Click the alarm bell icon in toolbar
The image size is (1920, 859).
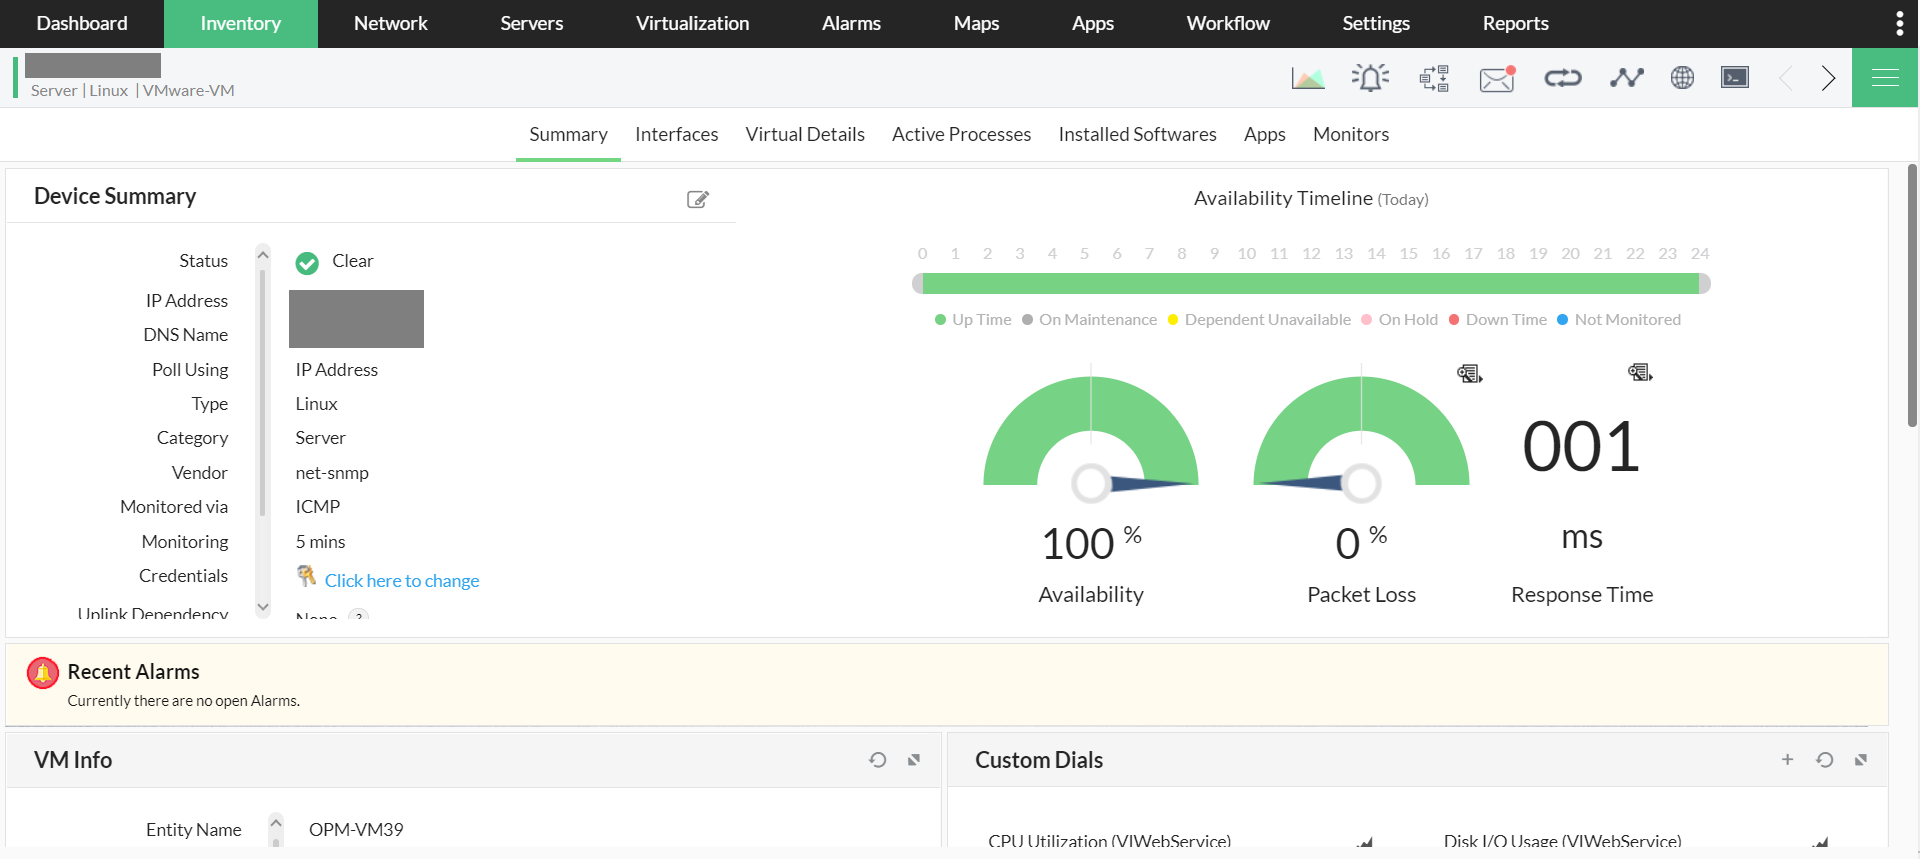tap(1370, 78)
